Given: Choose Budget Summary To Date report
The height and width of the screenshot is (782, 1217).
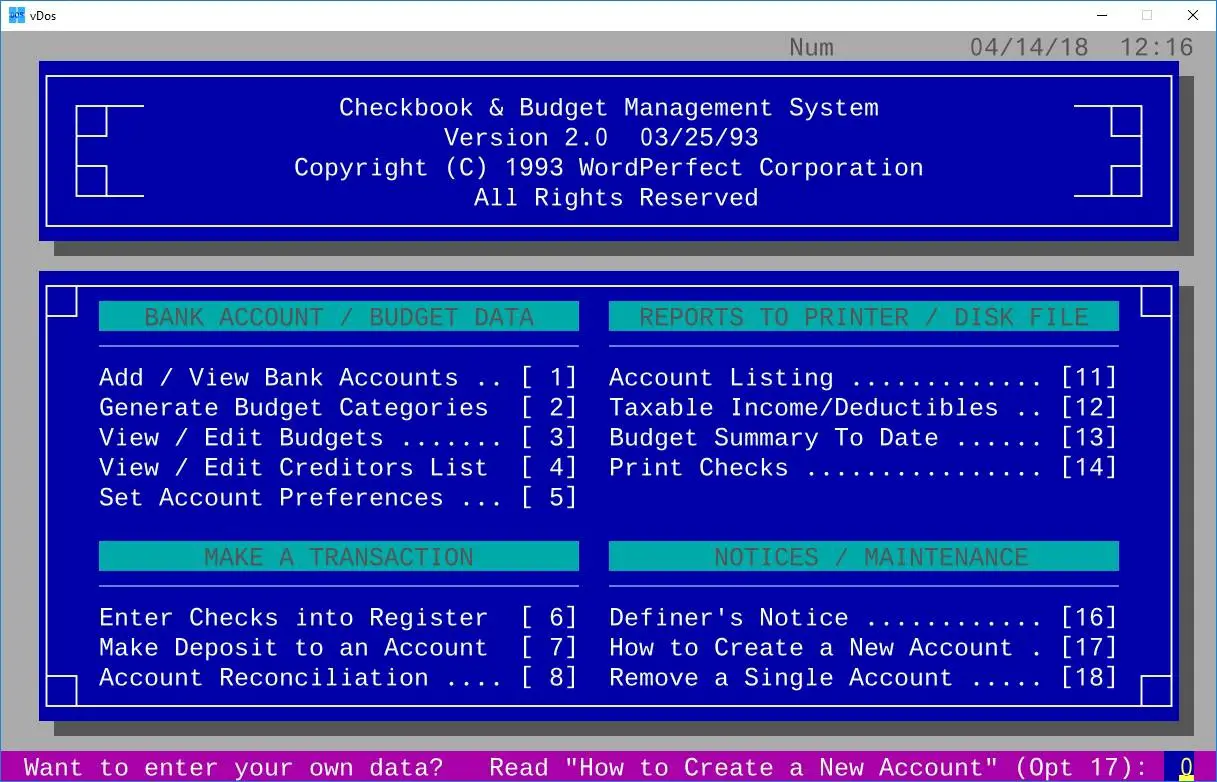Looking at the screenshot, I should (863, 438).
